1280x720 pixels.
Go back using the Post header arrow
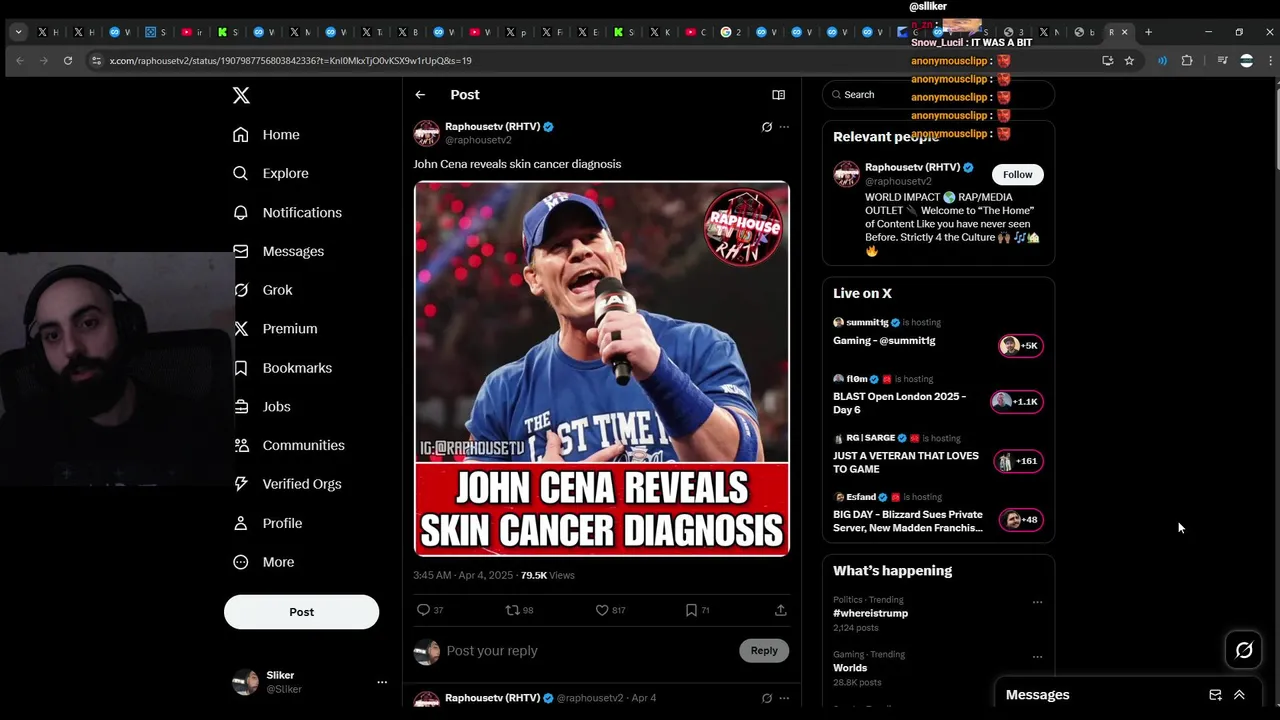pos(420,95)
